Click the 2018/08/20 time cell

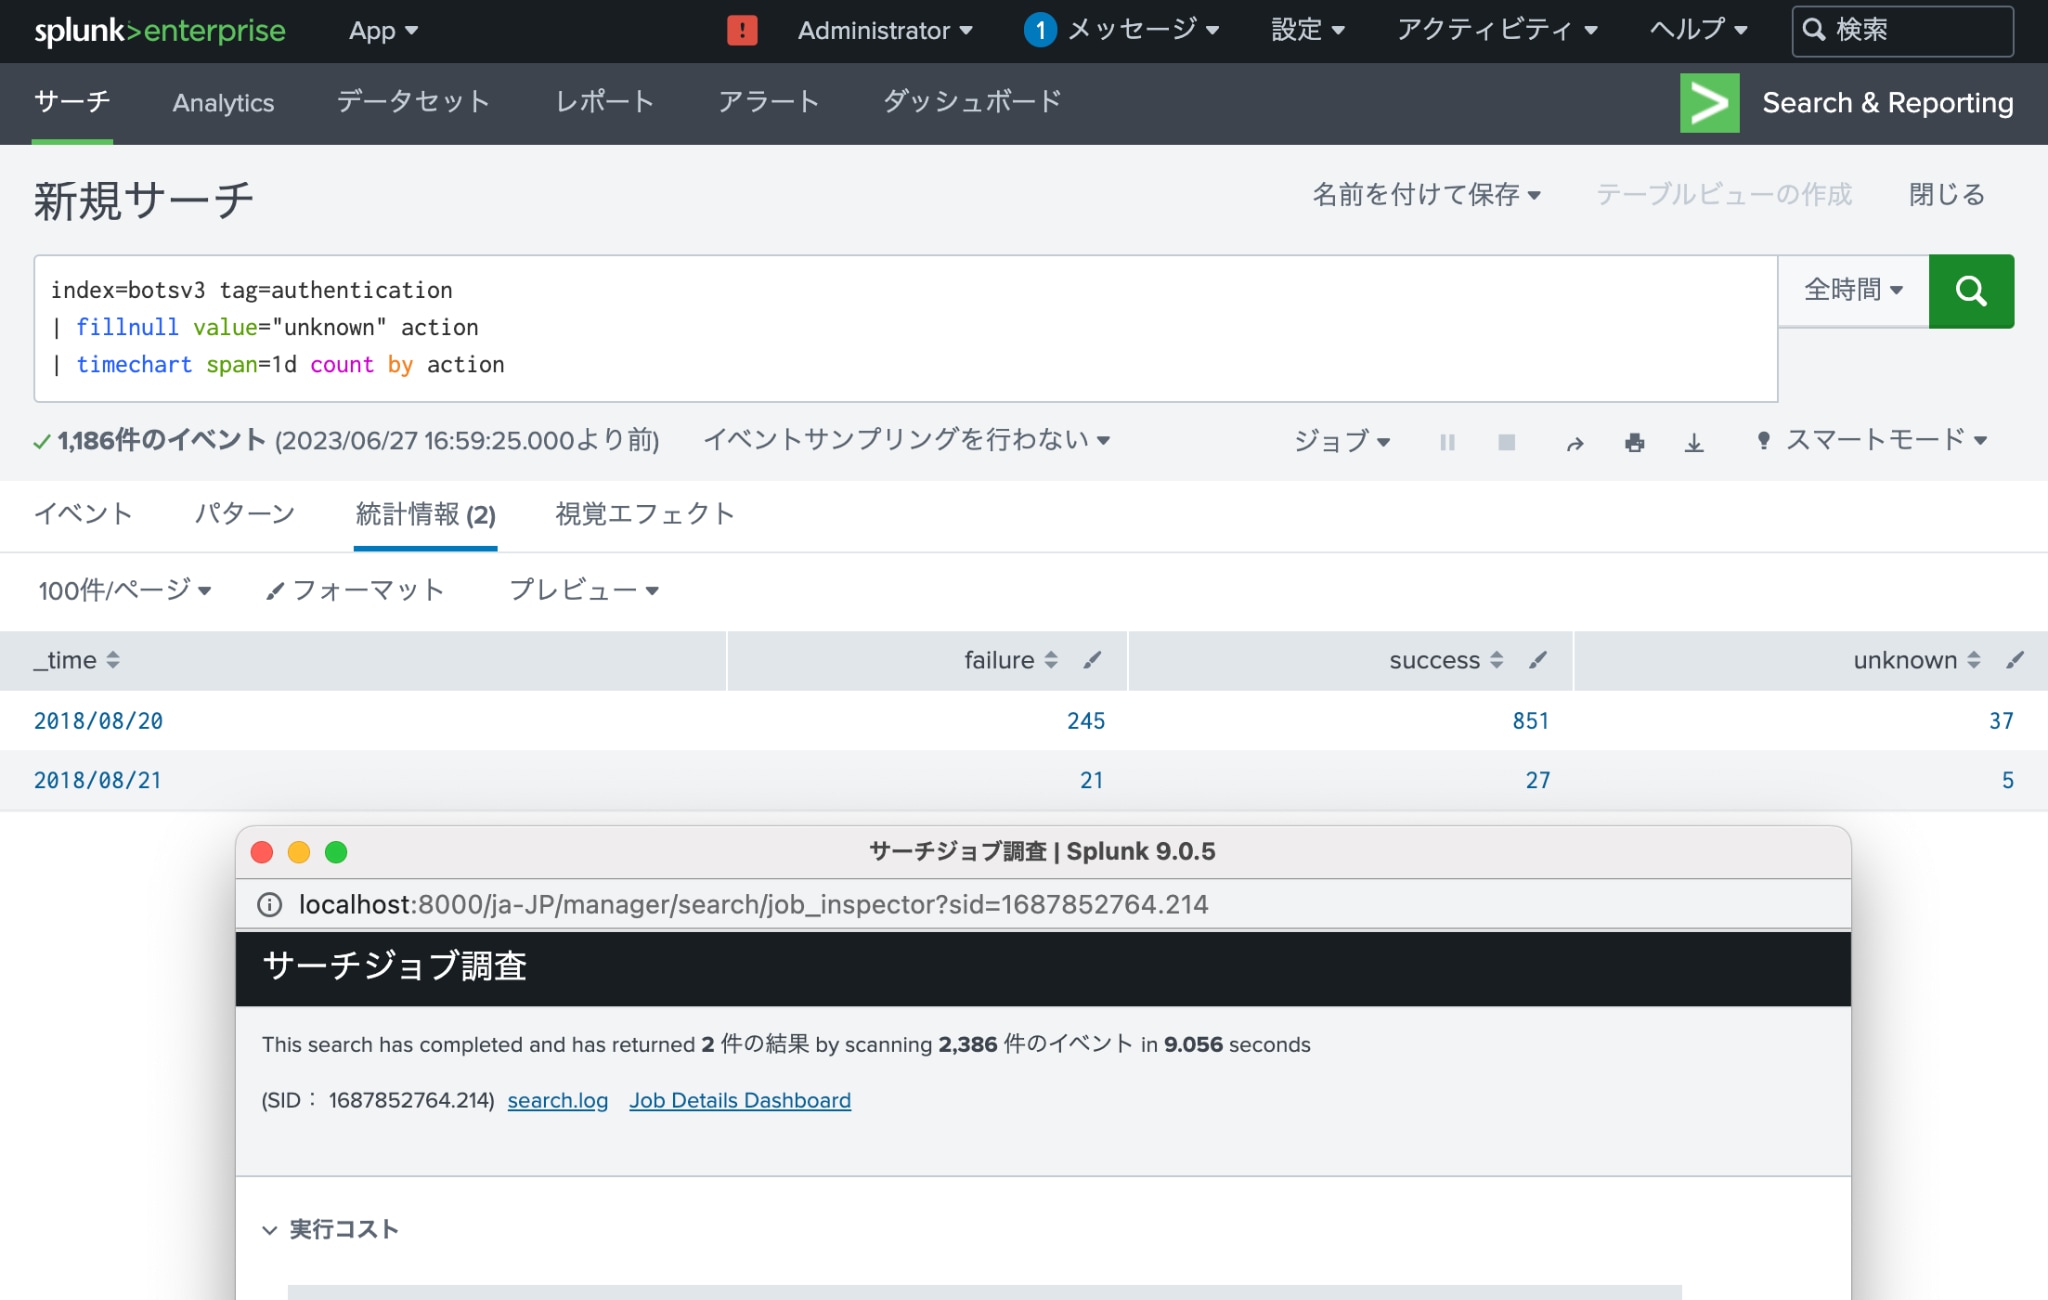pos(98,721)
